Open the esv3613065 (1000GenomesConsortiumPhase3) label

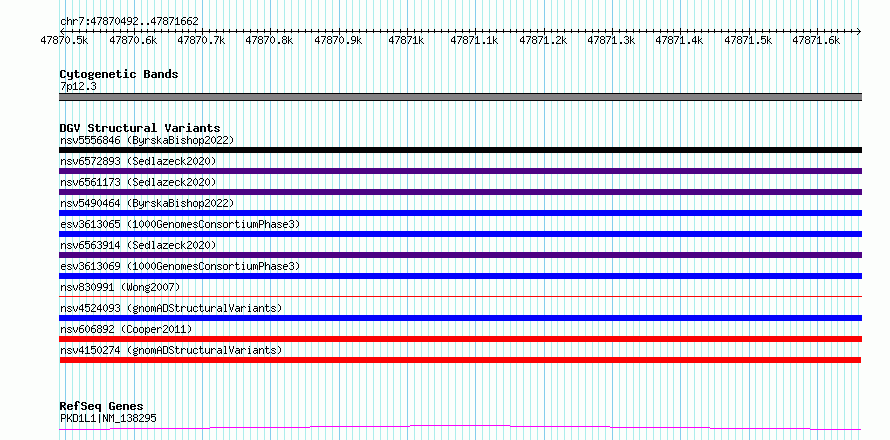(x=180, y=224)
